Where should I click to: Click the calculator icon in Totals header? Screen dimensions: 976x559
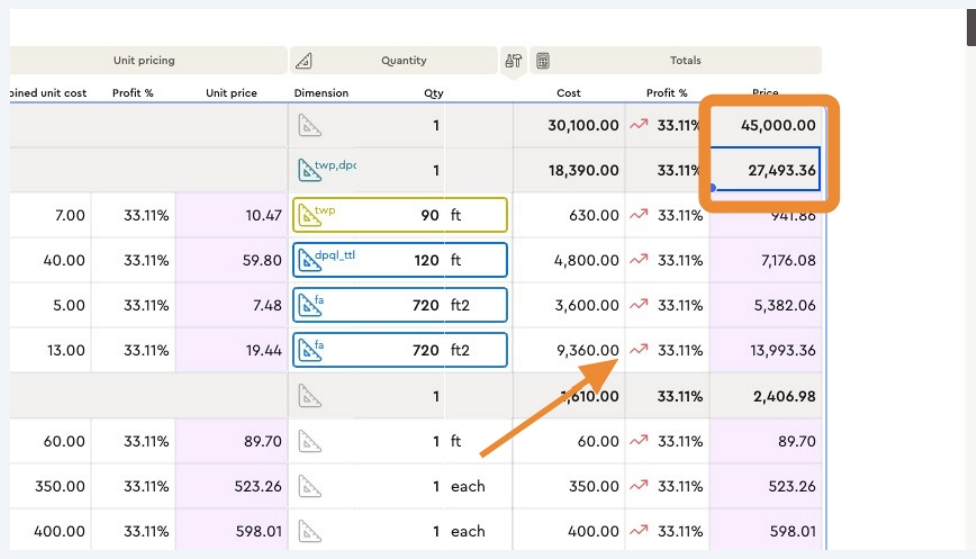pyautogui.click(x=543, y=61)
